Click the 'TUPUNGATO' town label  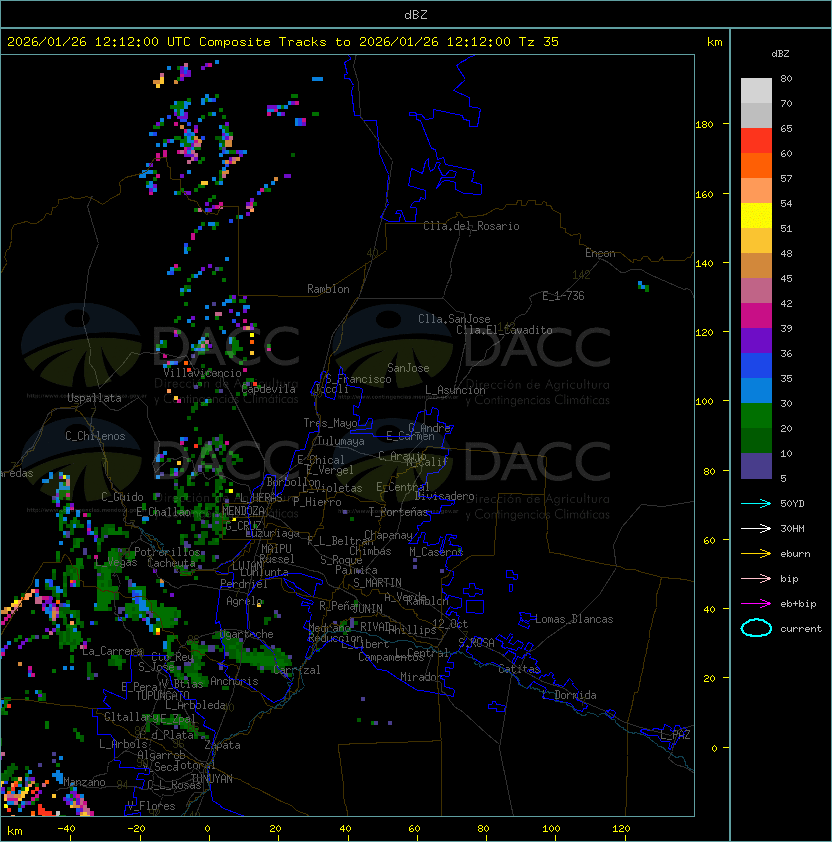(163, 695)
